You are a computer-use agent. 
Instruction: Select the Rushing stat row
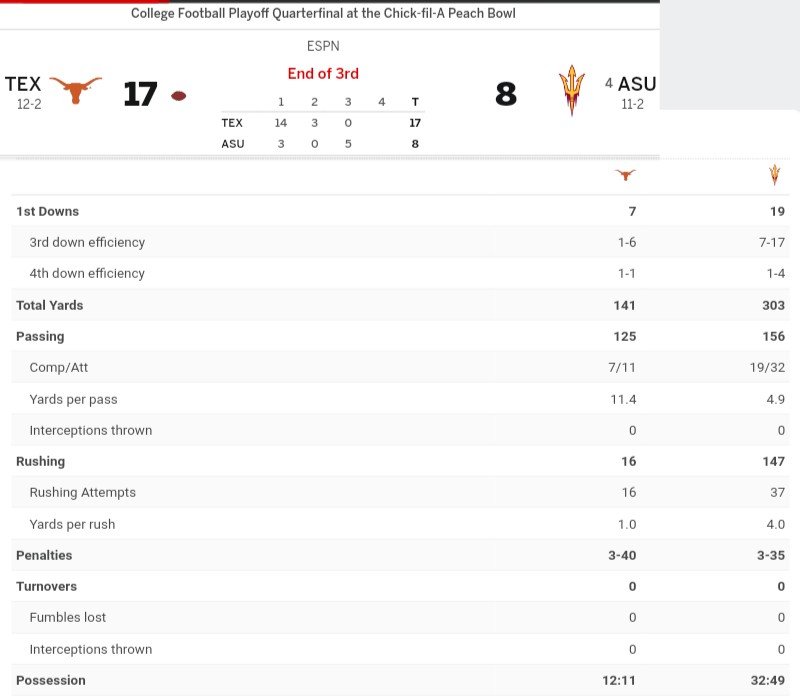coord(400,461)
